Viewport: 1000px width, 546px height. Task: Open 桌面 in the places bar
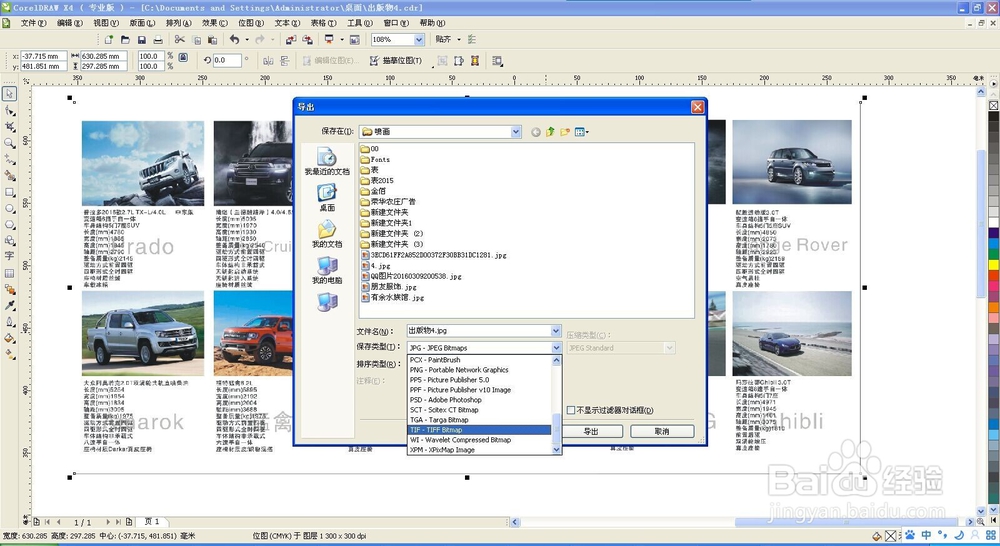click(327, 198)
